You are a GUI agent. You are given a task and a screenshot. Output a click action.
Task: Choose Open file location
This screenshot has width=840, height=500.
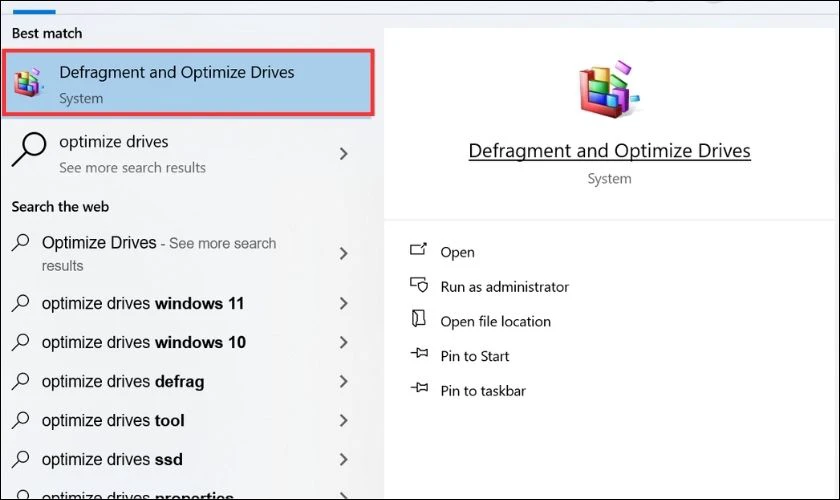[496, 322]
